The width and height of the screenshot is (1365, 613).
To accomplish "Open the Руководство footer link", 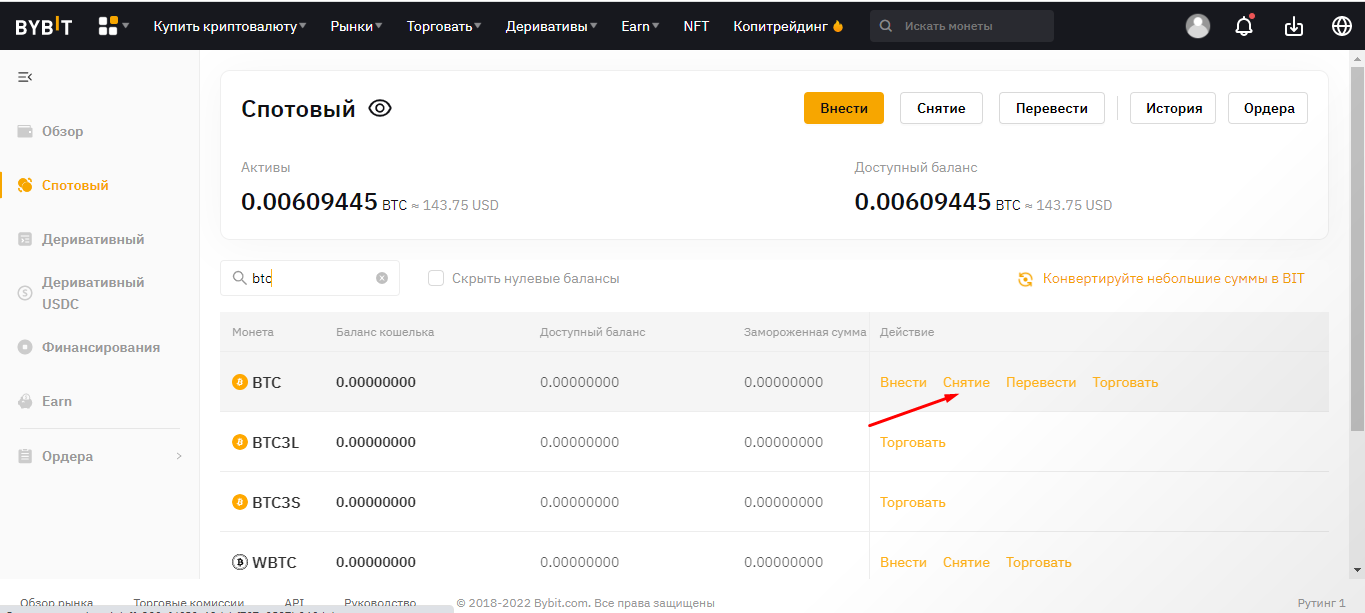I will pos(380,603).
